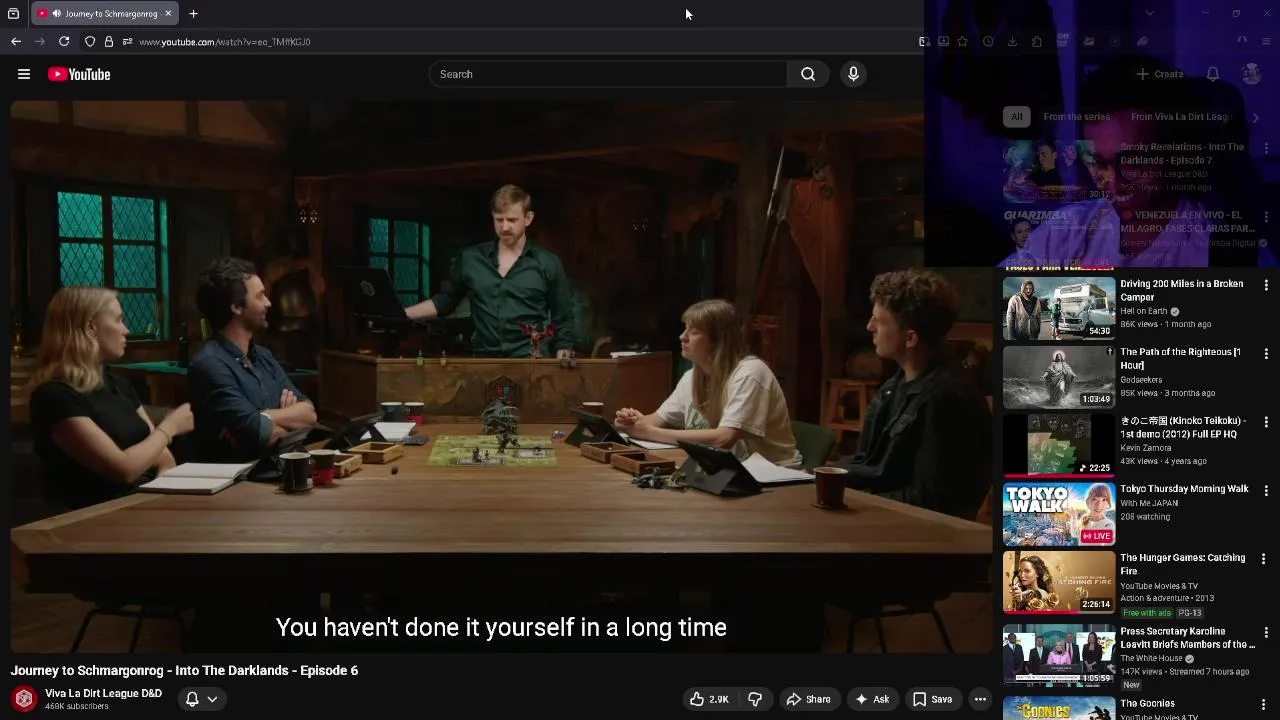Dislike the video with thumbs down
The height and width of the screenshot is (720, 1280).
(755, 699)
